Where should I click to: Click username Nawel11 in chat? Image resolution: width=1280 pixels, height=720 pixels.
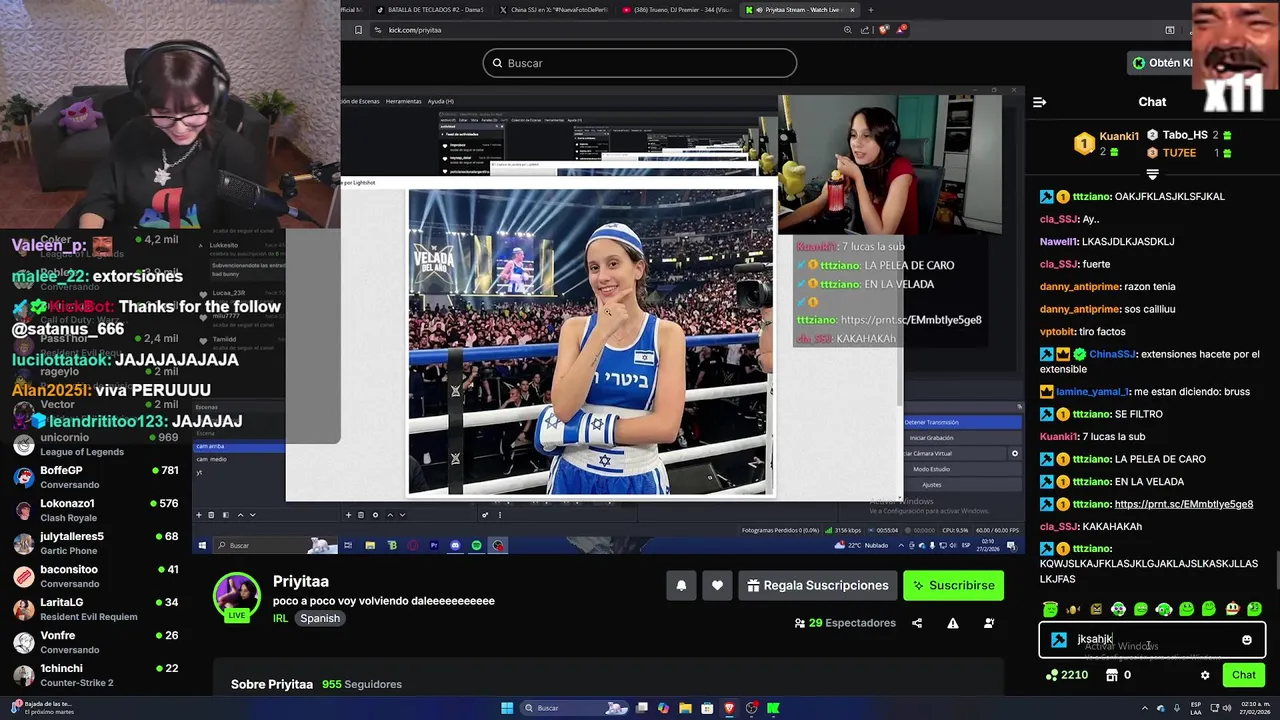1059,241
